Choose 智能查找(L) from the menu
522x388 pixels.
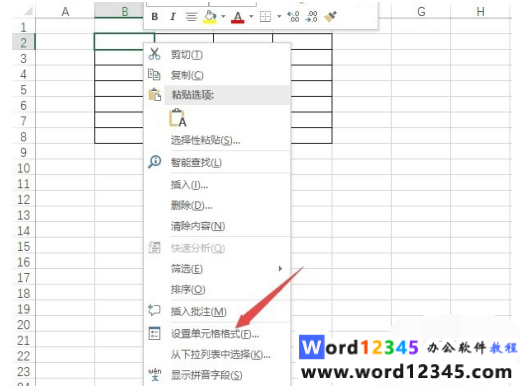point(196,162)
